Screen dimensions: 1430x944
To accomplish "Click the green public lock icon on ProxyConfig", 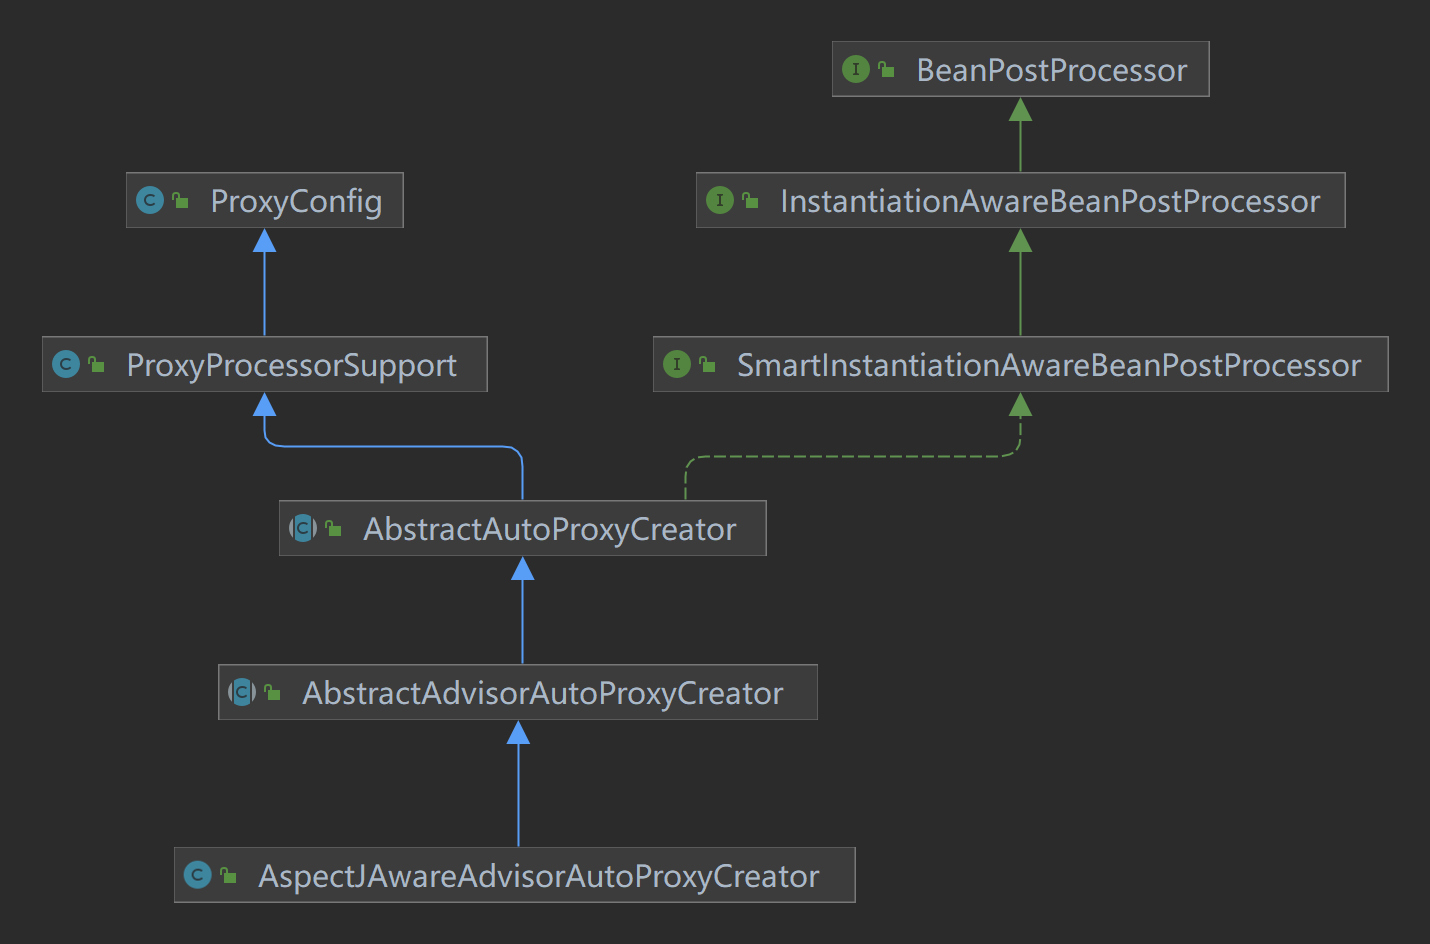I will click(x=180, y=200).
